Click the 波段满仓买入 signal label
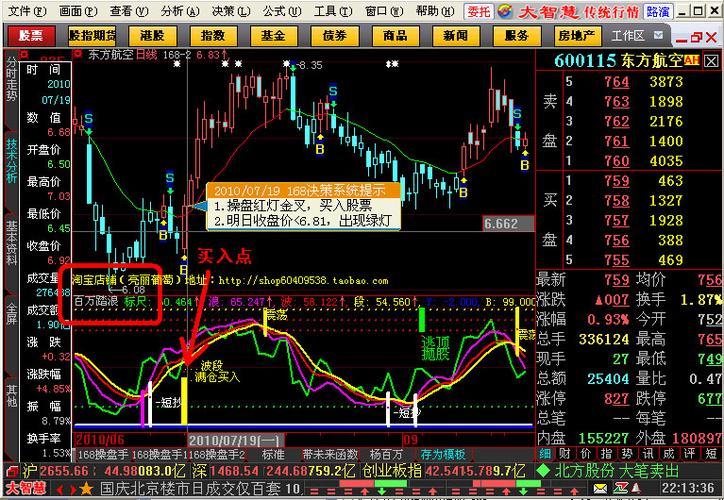Image resolution: width=724 pixels, height=500 pixels. click(x=218, y=371)
